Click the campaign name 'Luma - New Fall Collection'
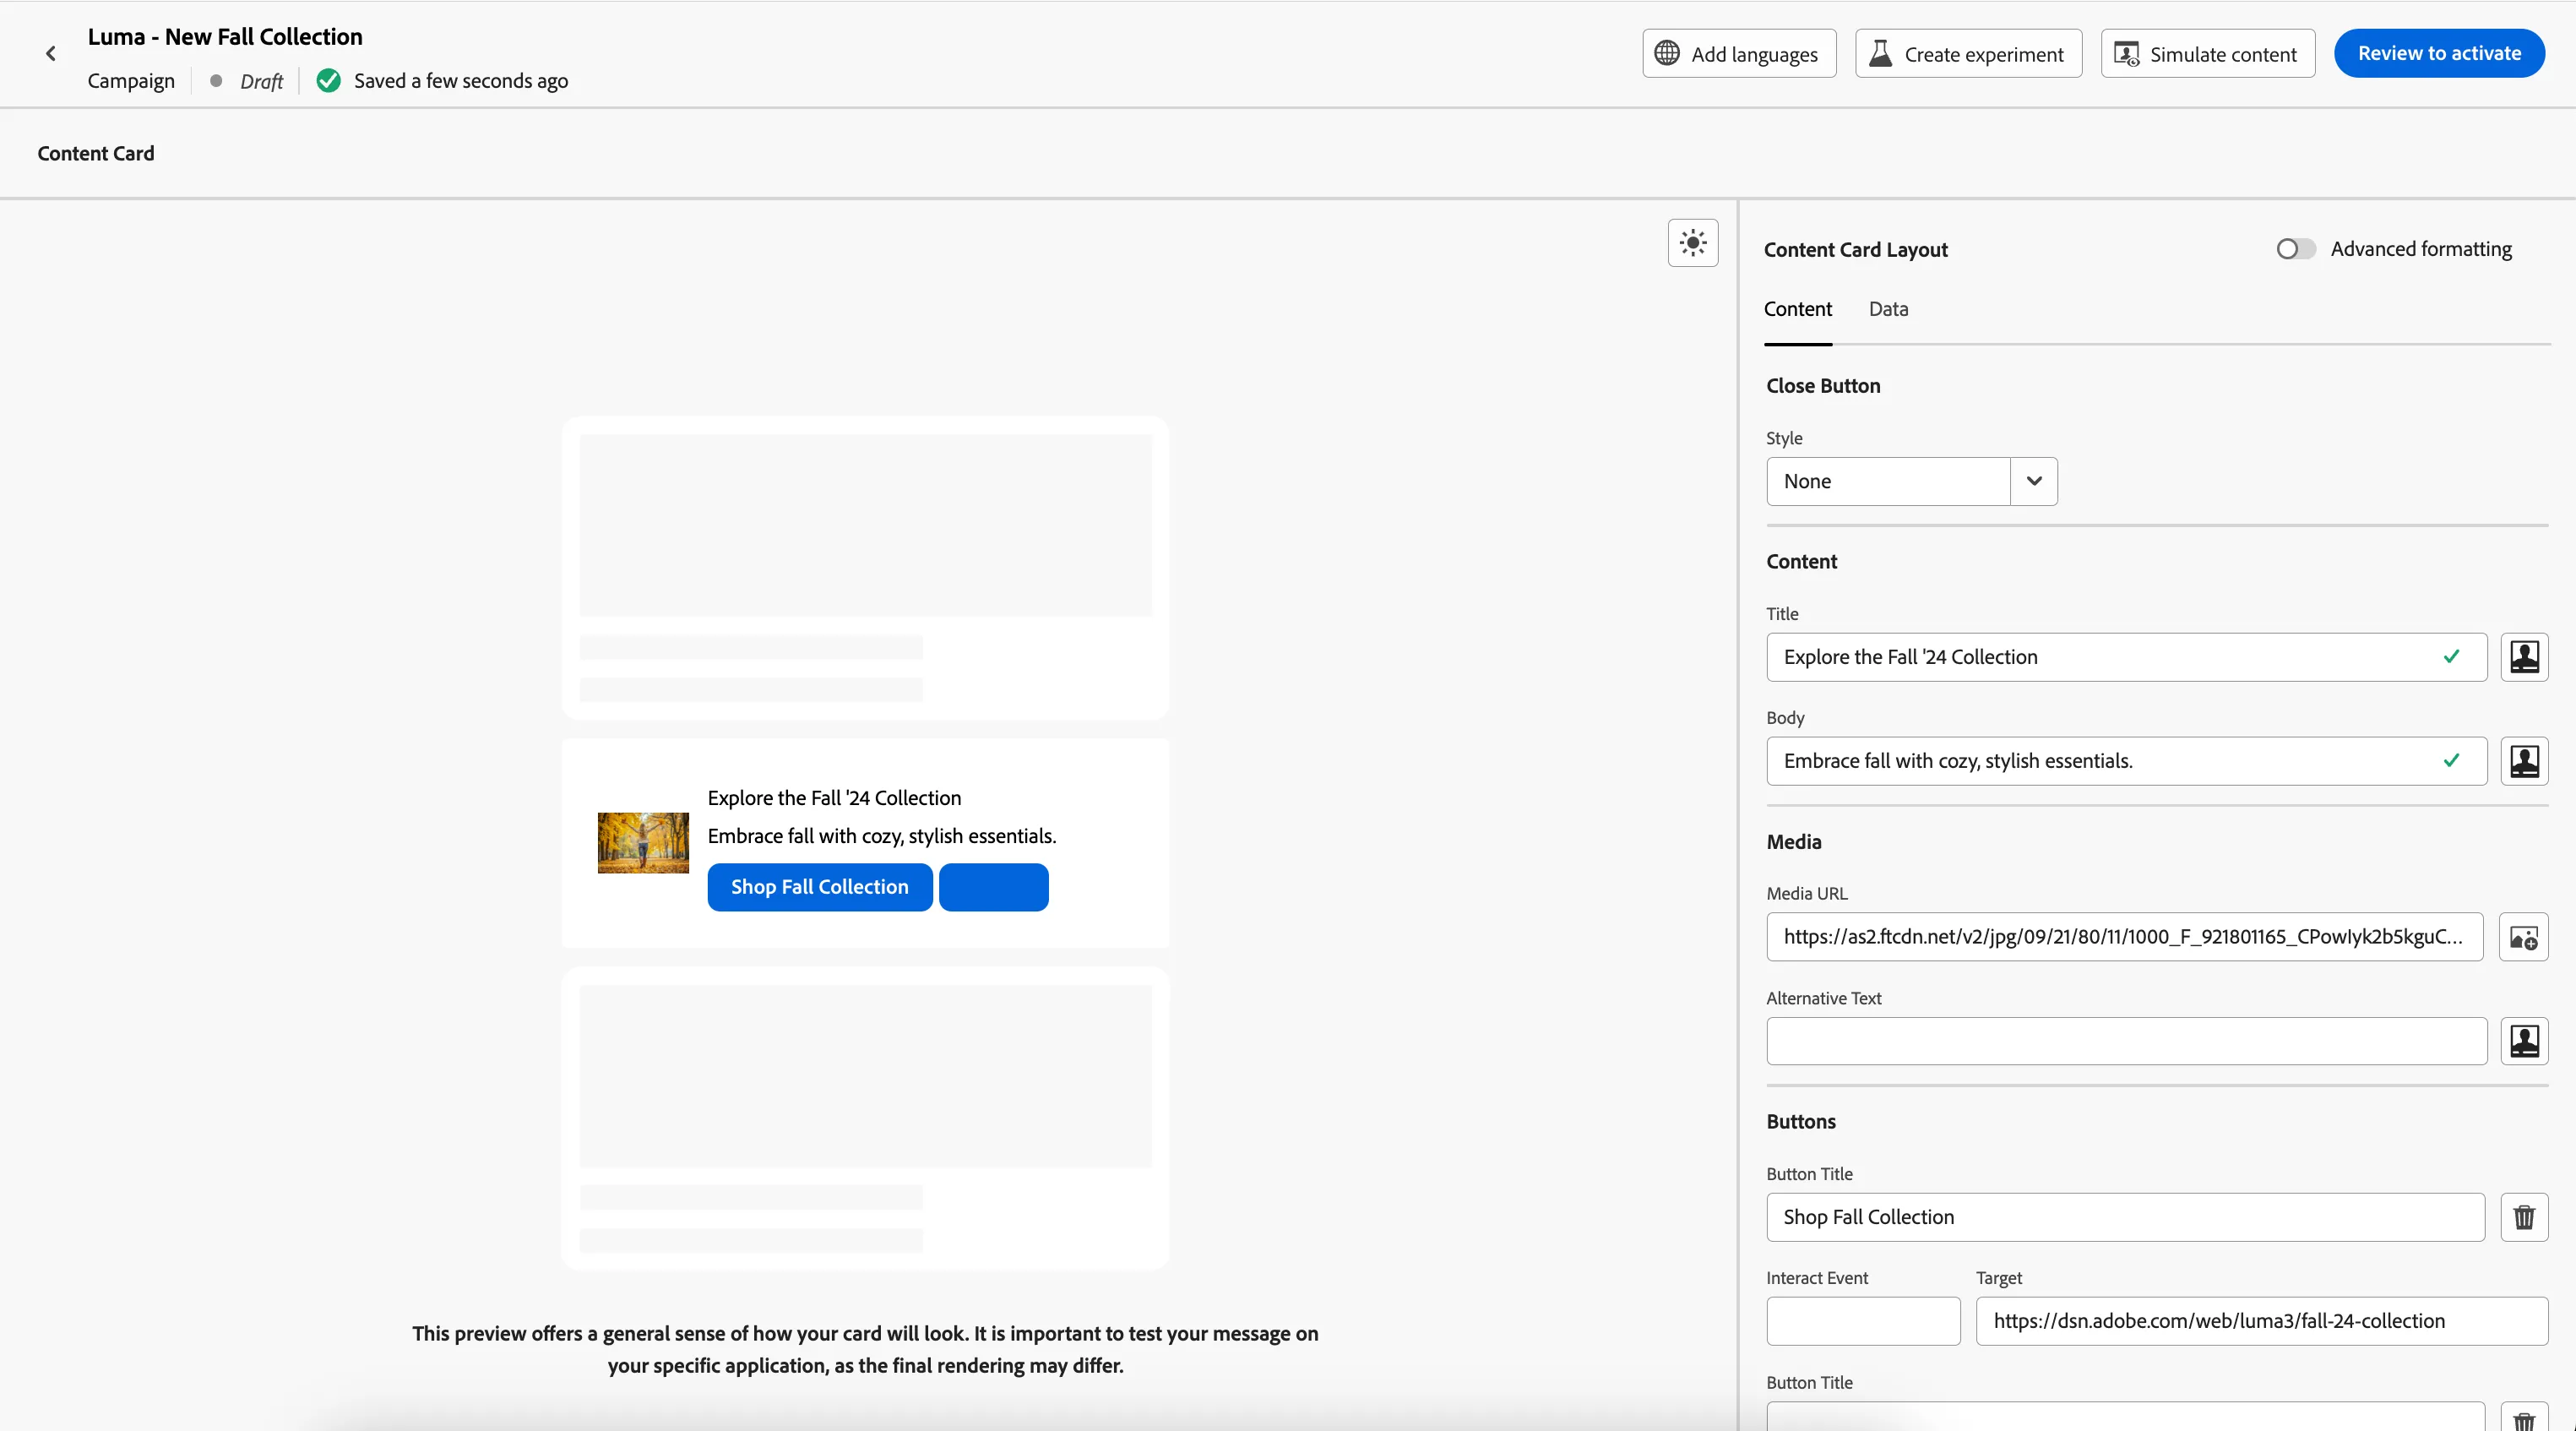This screenshot has width=2576, height=1431. click(225, 37)
